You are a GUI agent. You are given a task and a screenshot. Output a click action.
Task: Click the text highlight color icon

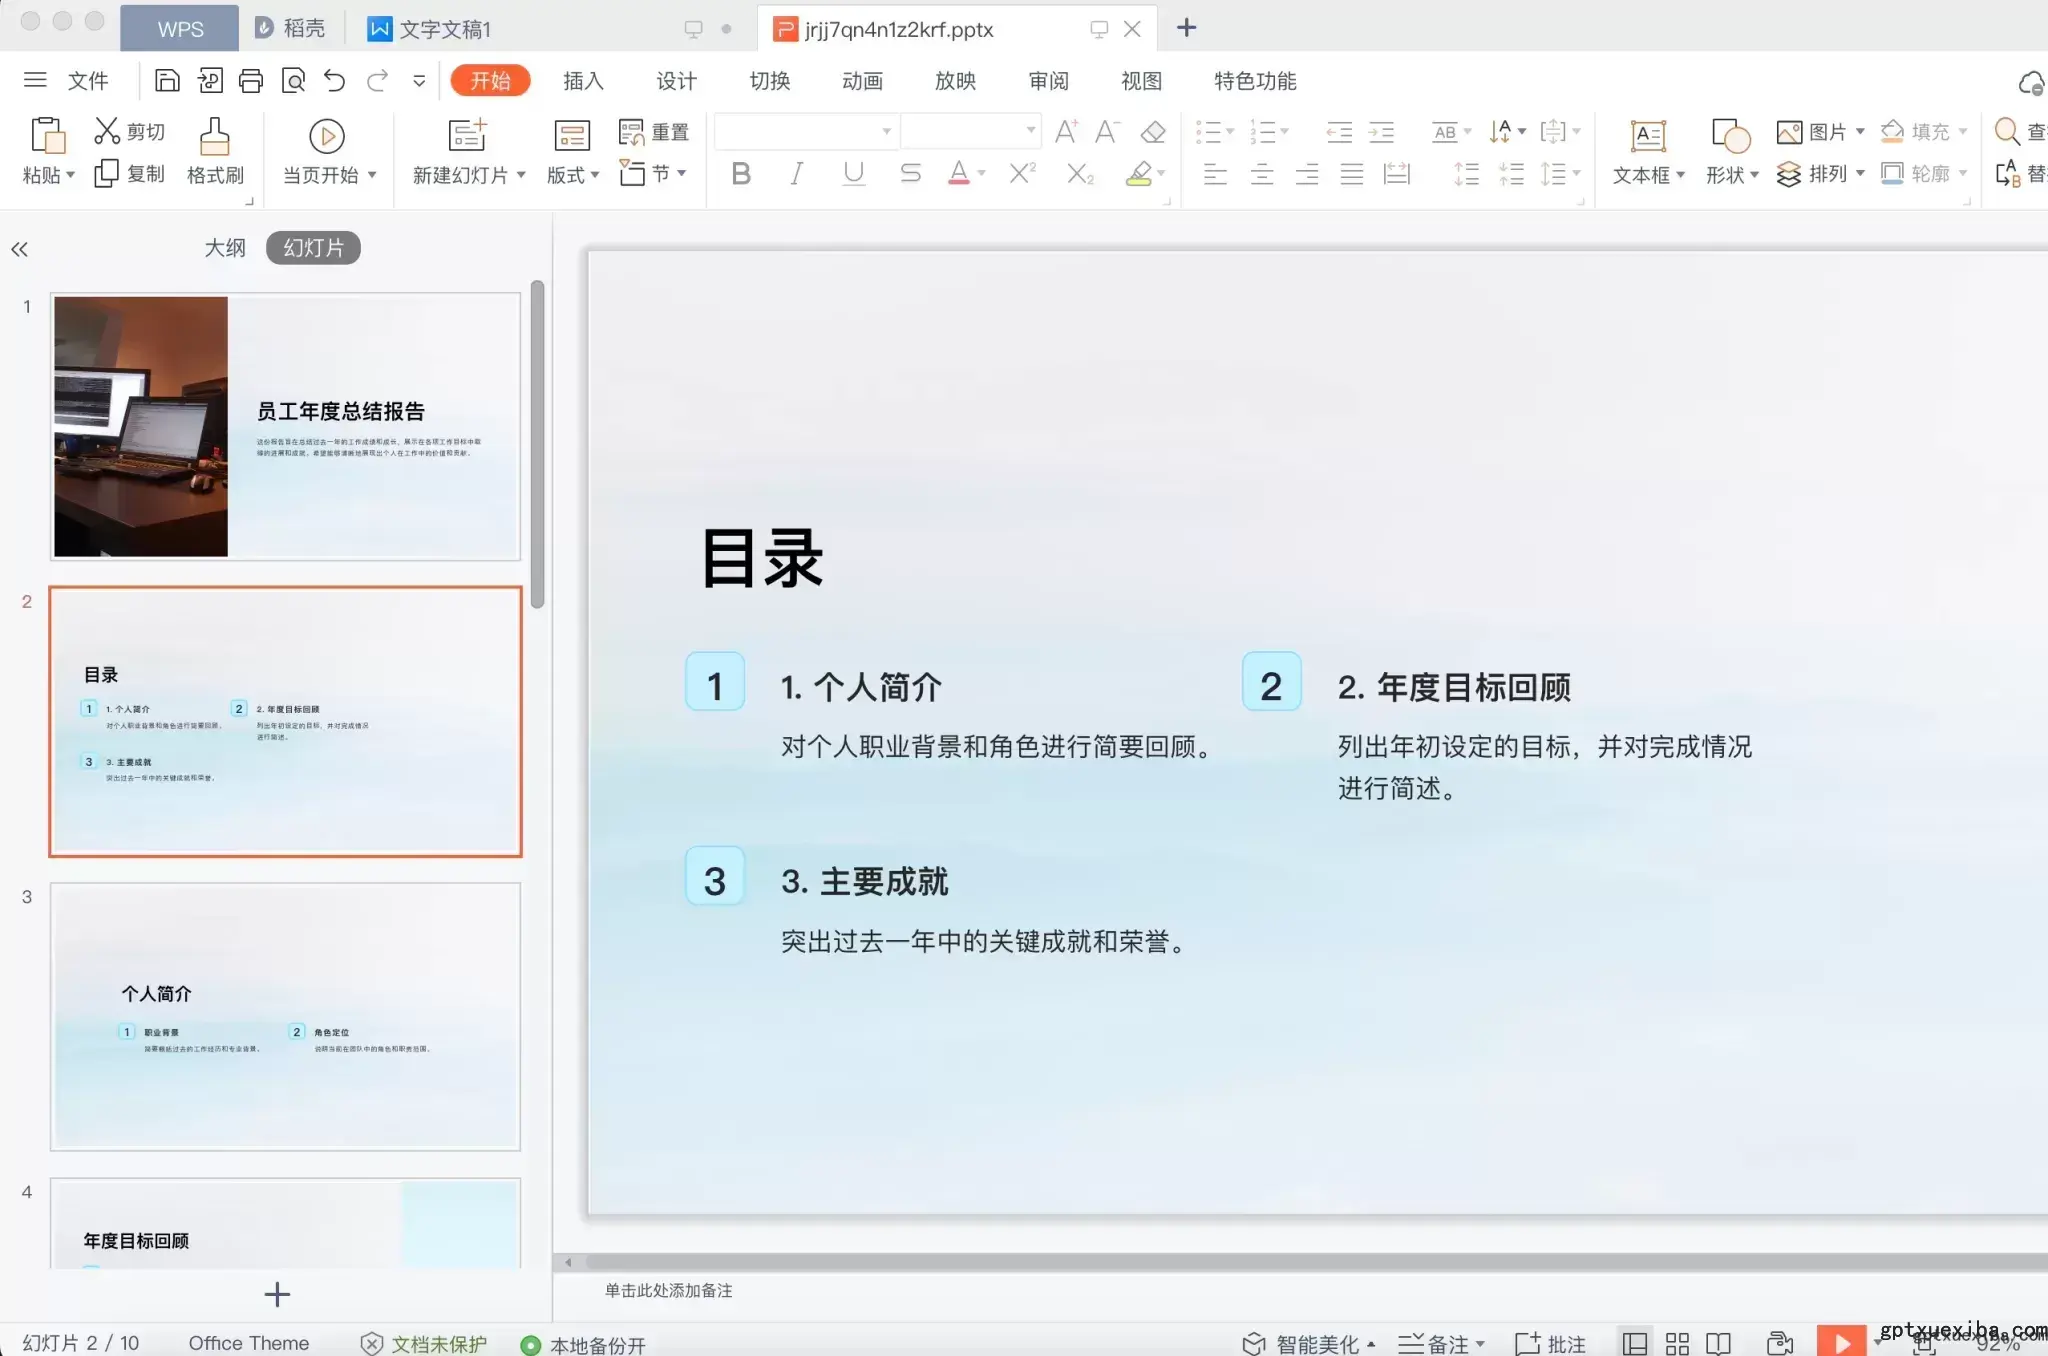(x=1139, y=174)
